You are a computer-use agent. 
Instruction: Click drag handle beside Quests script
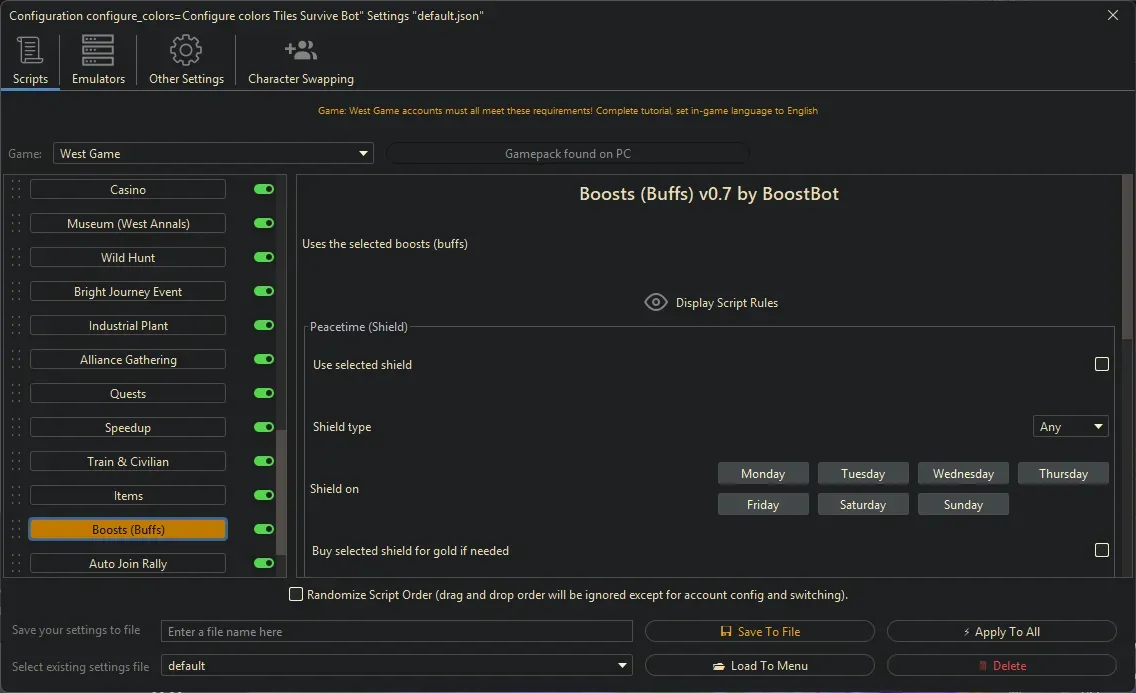click(x=15, y=394)
